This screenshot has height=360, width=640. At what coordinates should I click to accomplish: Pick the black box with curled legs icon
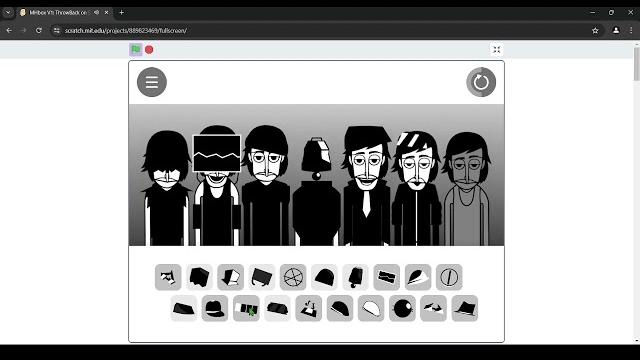coord(262,277)
